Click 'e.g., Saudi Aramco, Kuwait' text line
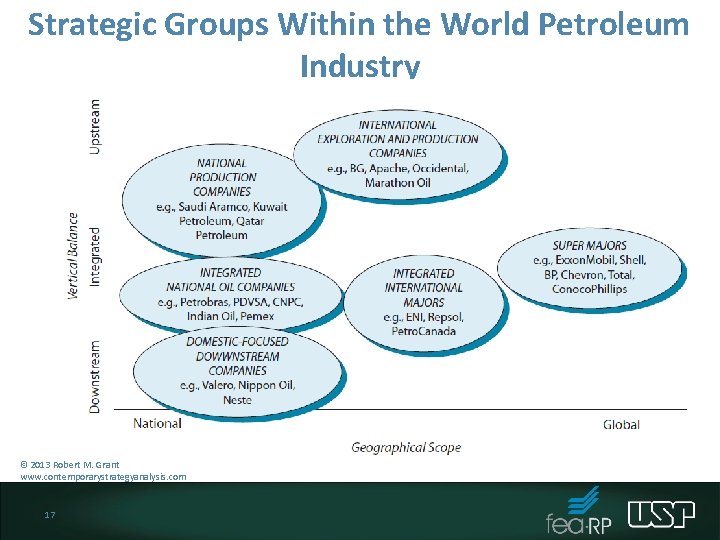 222,207
